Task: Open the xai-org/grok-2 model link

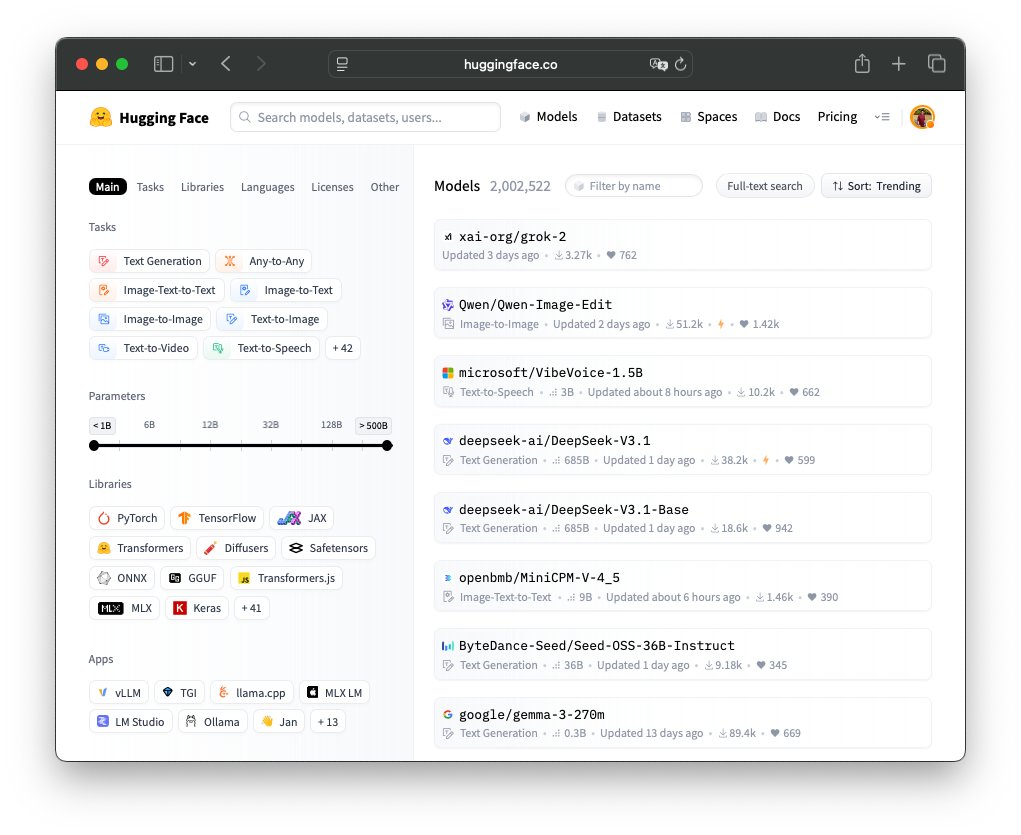Action: 512,237
